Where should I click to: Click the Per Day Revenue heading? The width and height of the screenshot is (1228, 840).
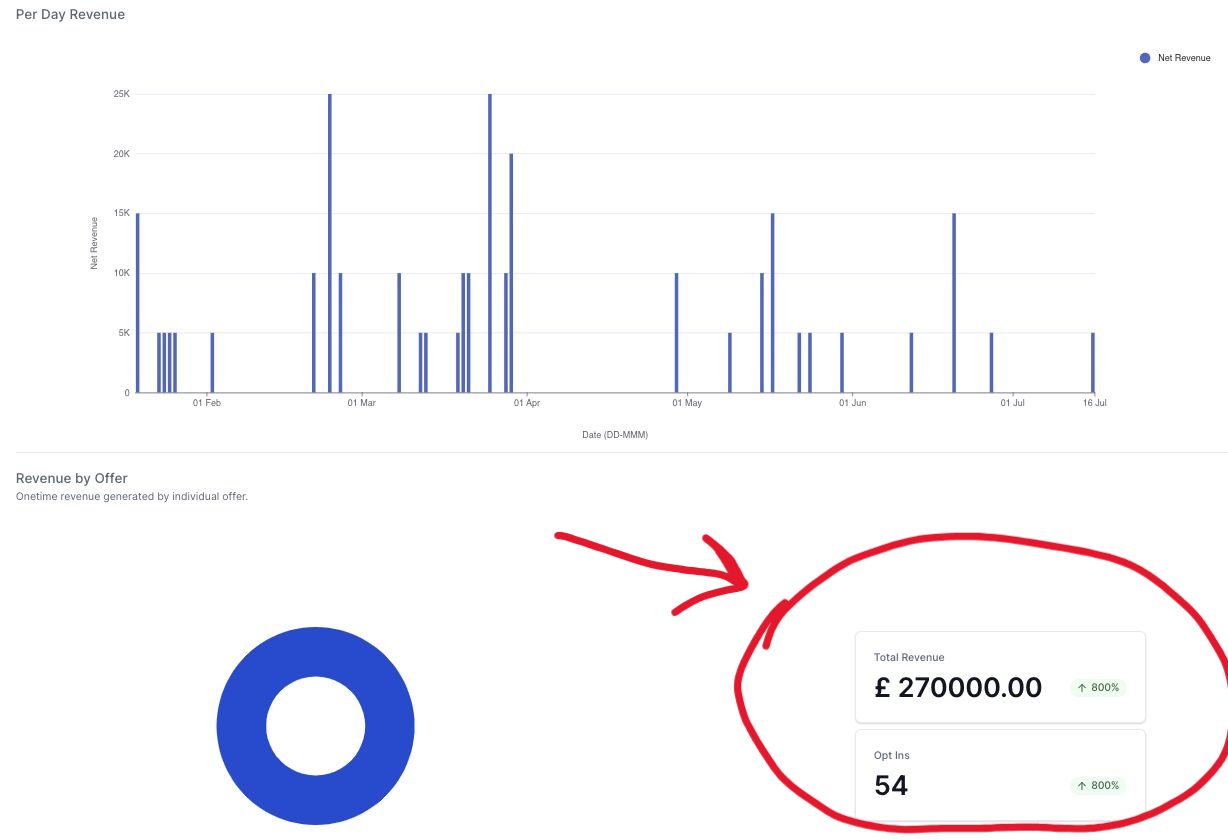70,15
